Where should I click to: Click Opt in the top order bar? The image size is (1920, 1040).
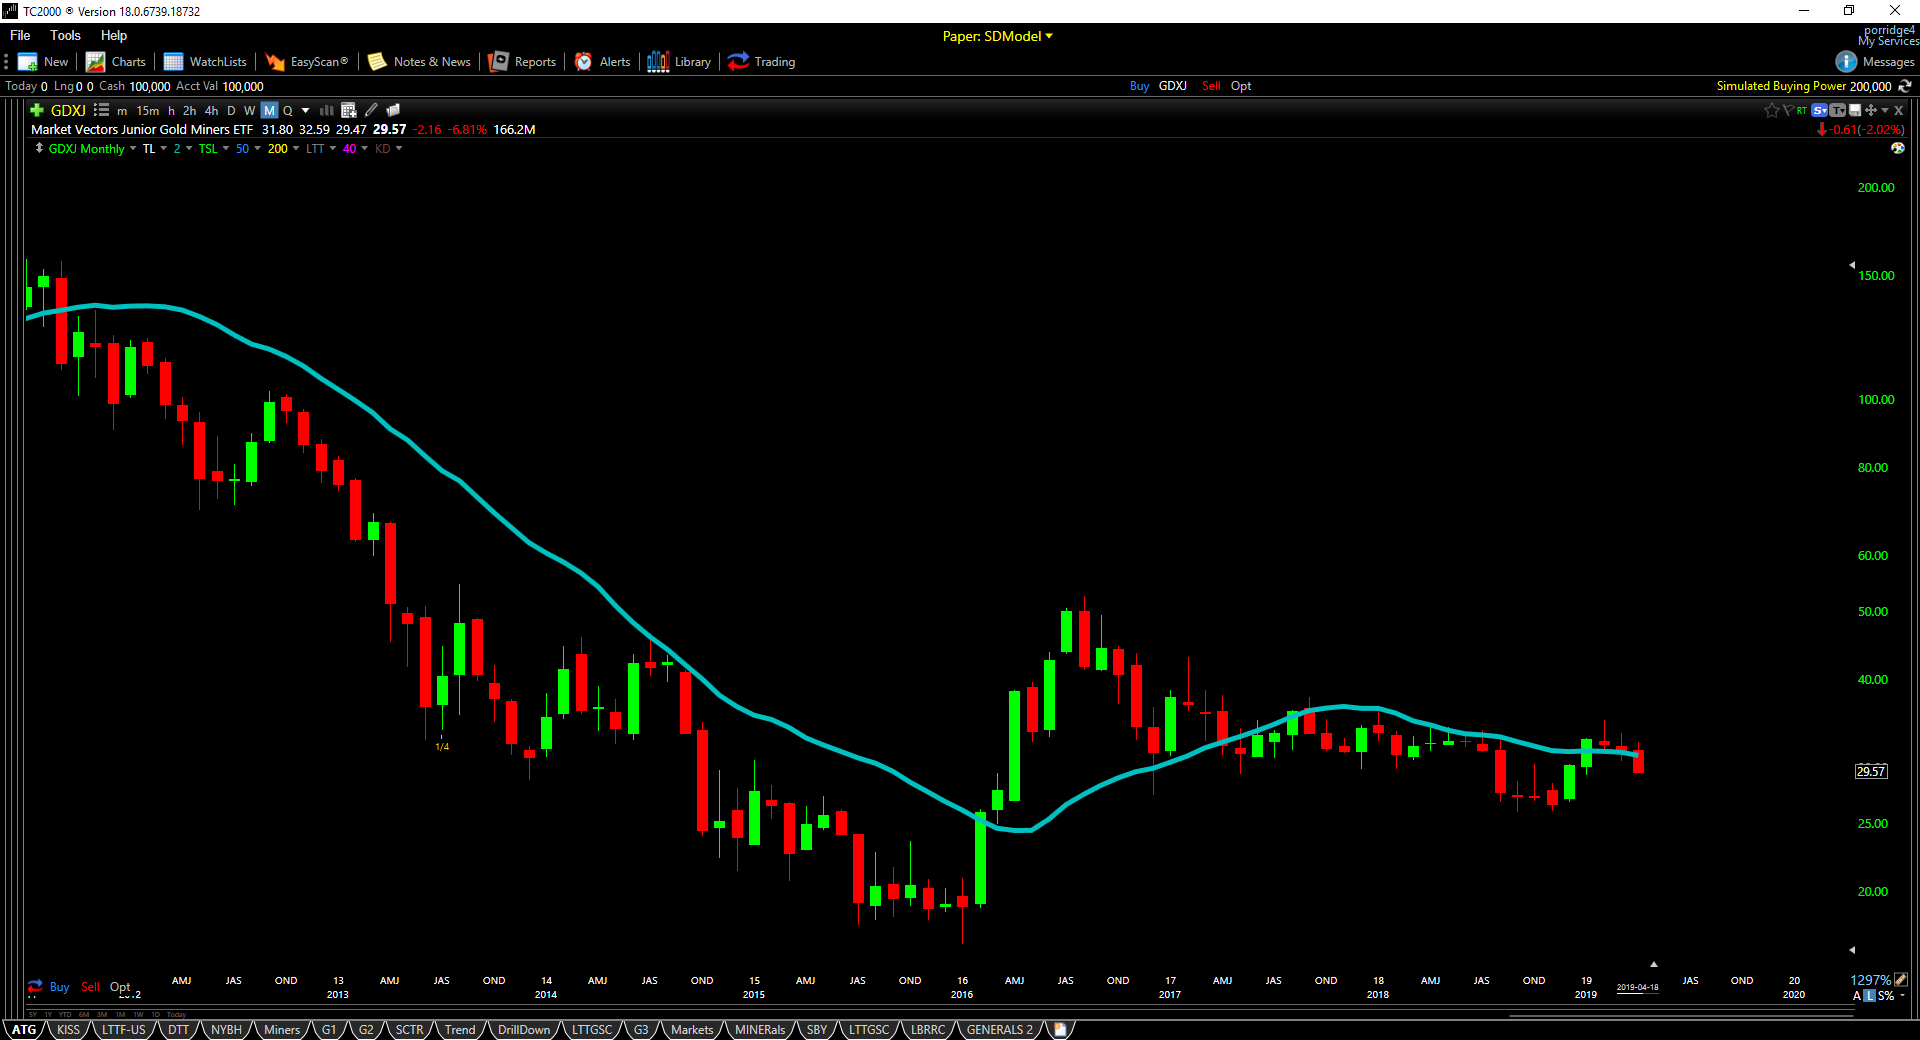click(x=1241, y=86)
